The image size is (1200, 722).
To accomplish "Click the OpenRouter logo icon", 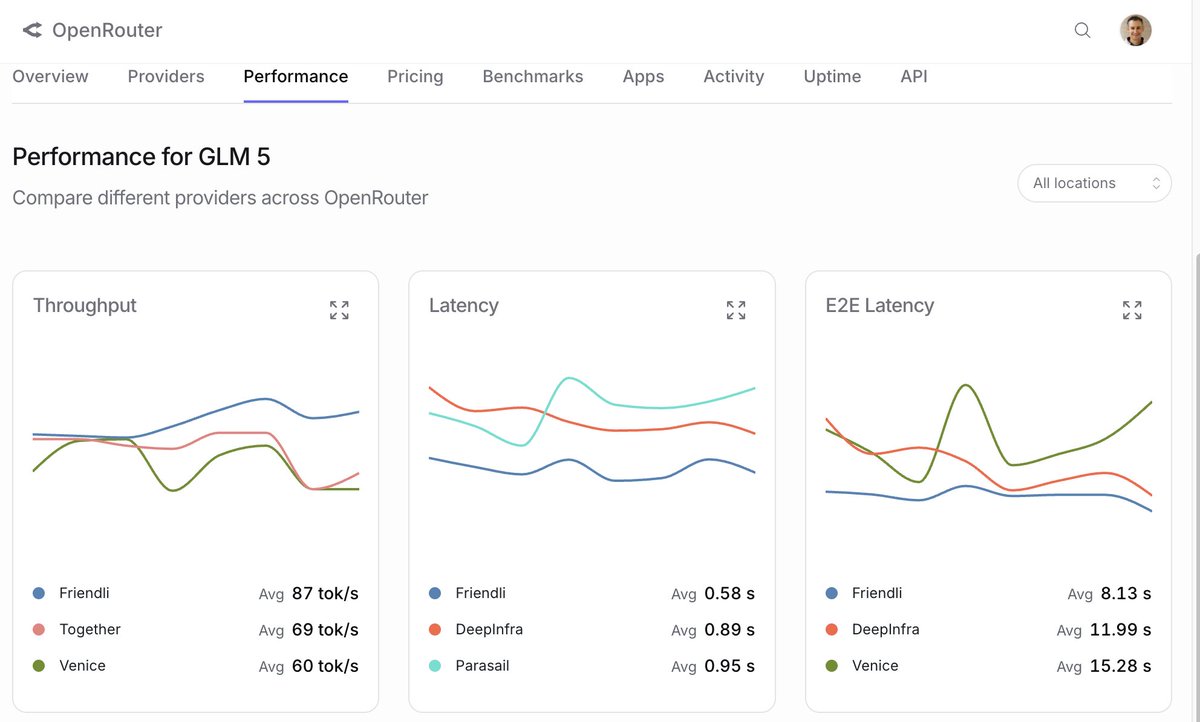I will pos(32,30).
